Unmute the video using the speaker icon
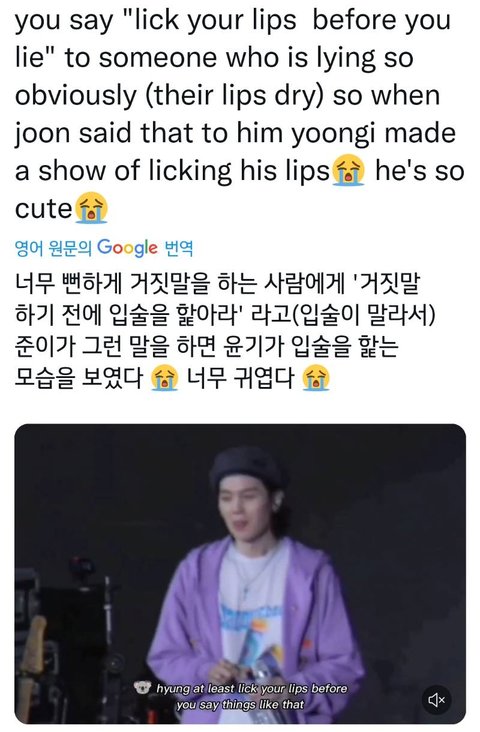 click(437, 699)
